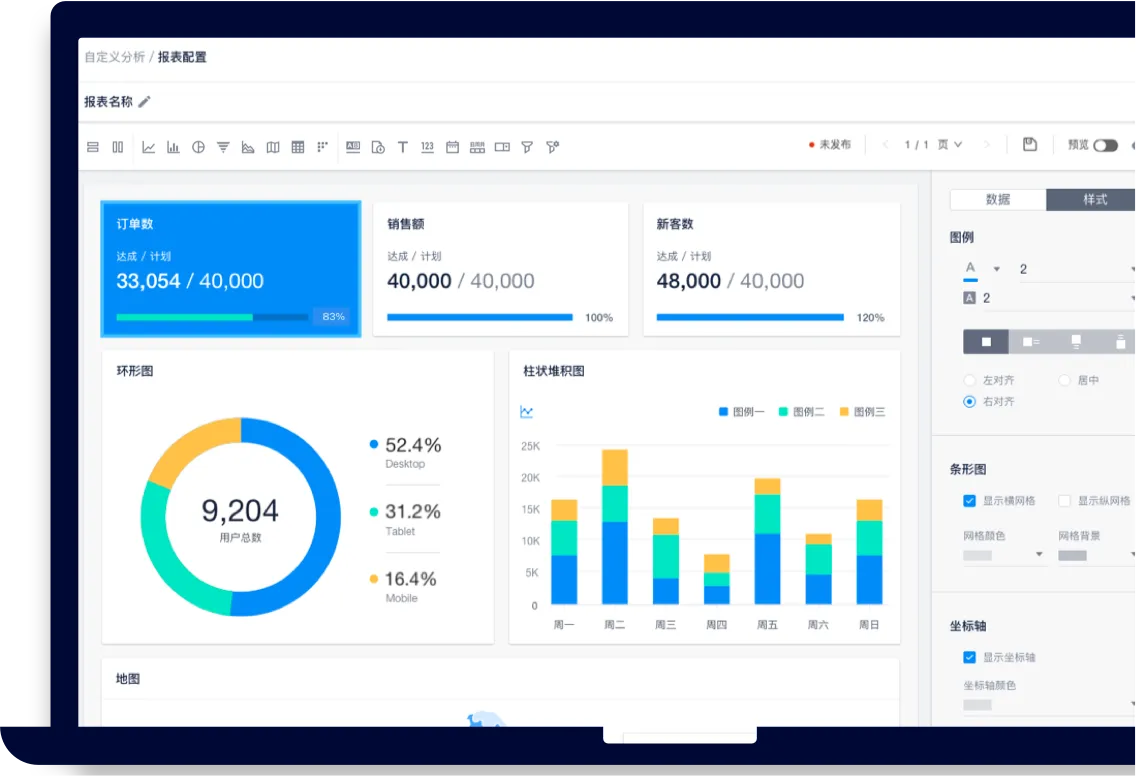Insert a line chart from toolbar
This screenshot has width=1136, height=776.
149,147
